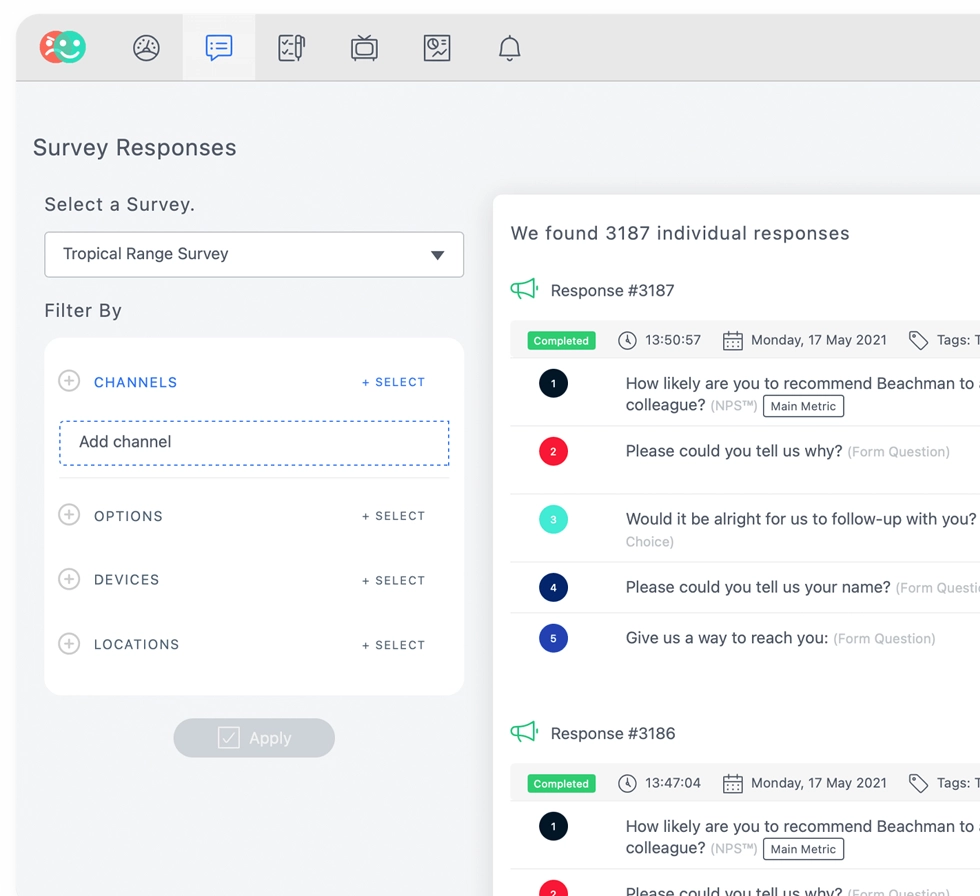Click red question 2 circle marker
980x896 pixels.
(x=553, y=451)
